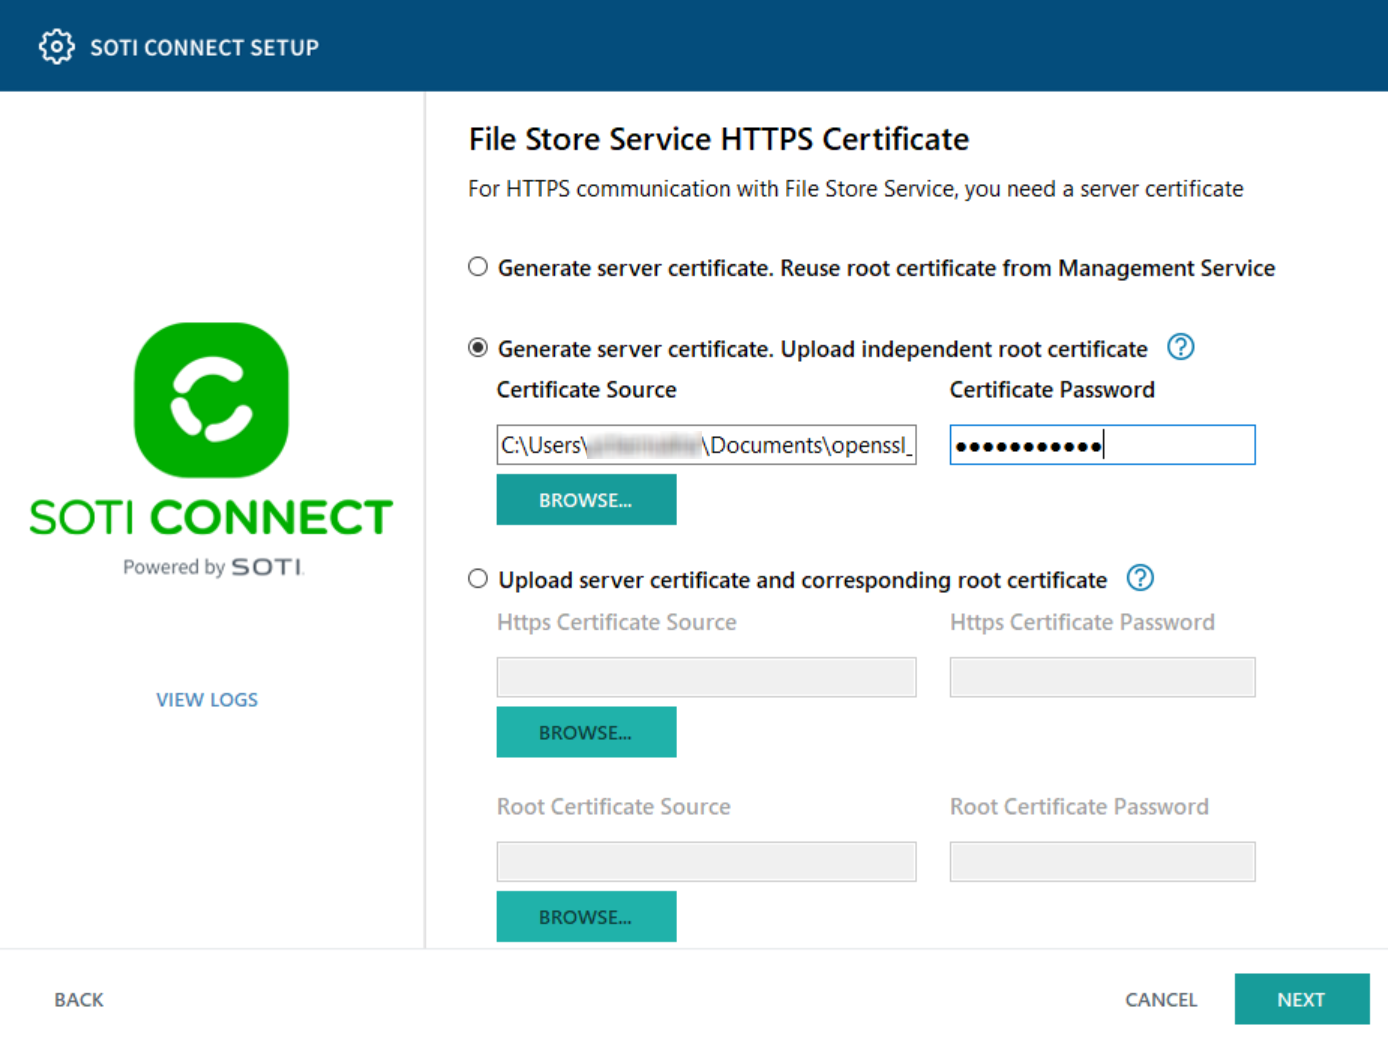Image resolution: width=1388 pixels, height=1041 pixels.
Task: Proceed with the Next button
Action: (x=1302, y=999)
